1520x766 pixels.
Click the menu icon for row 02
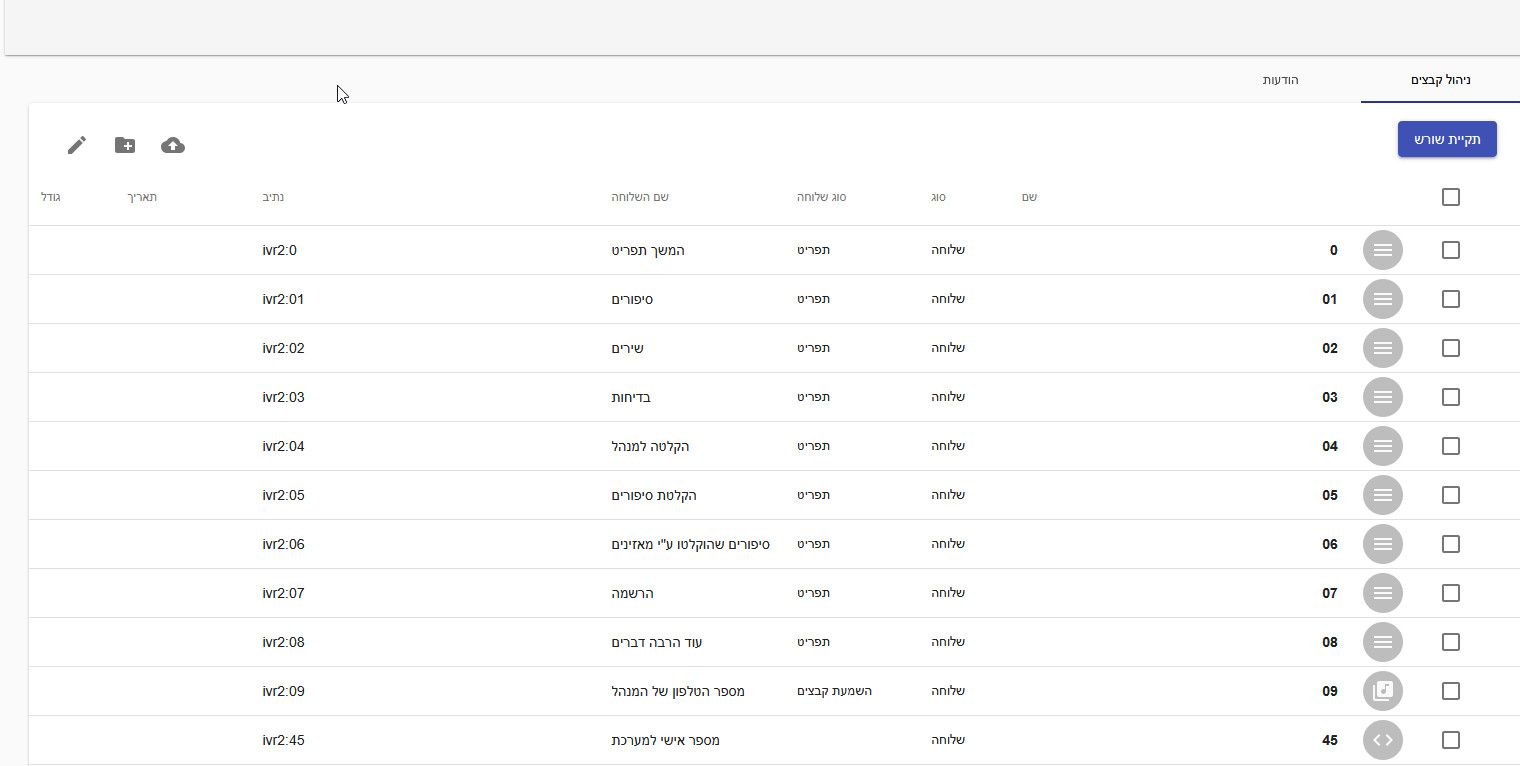tap(1383, 348)
